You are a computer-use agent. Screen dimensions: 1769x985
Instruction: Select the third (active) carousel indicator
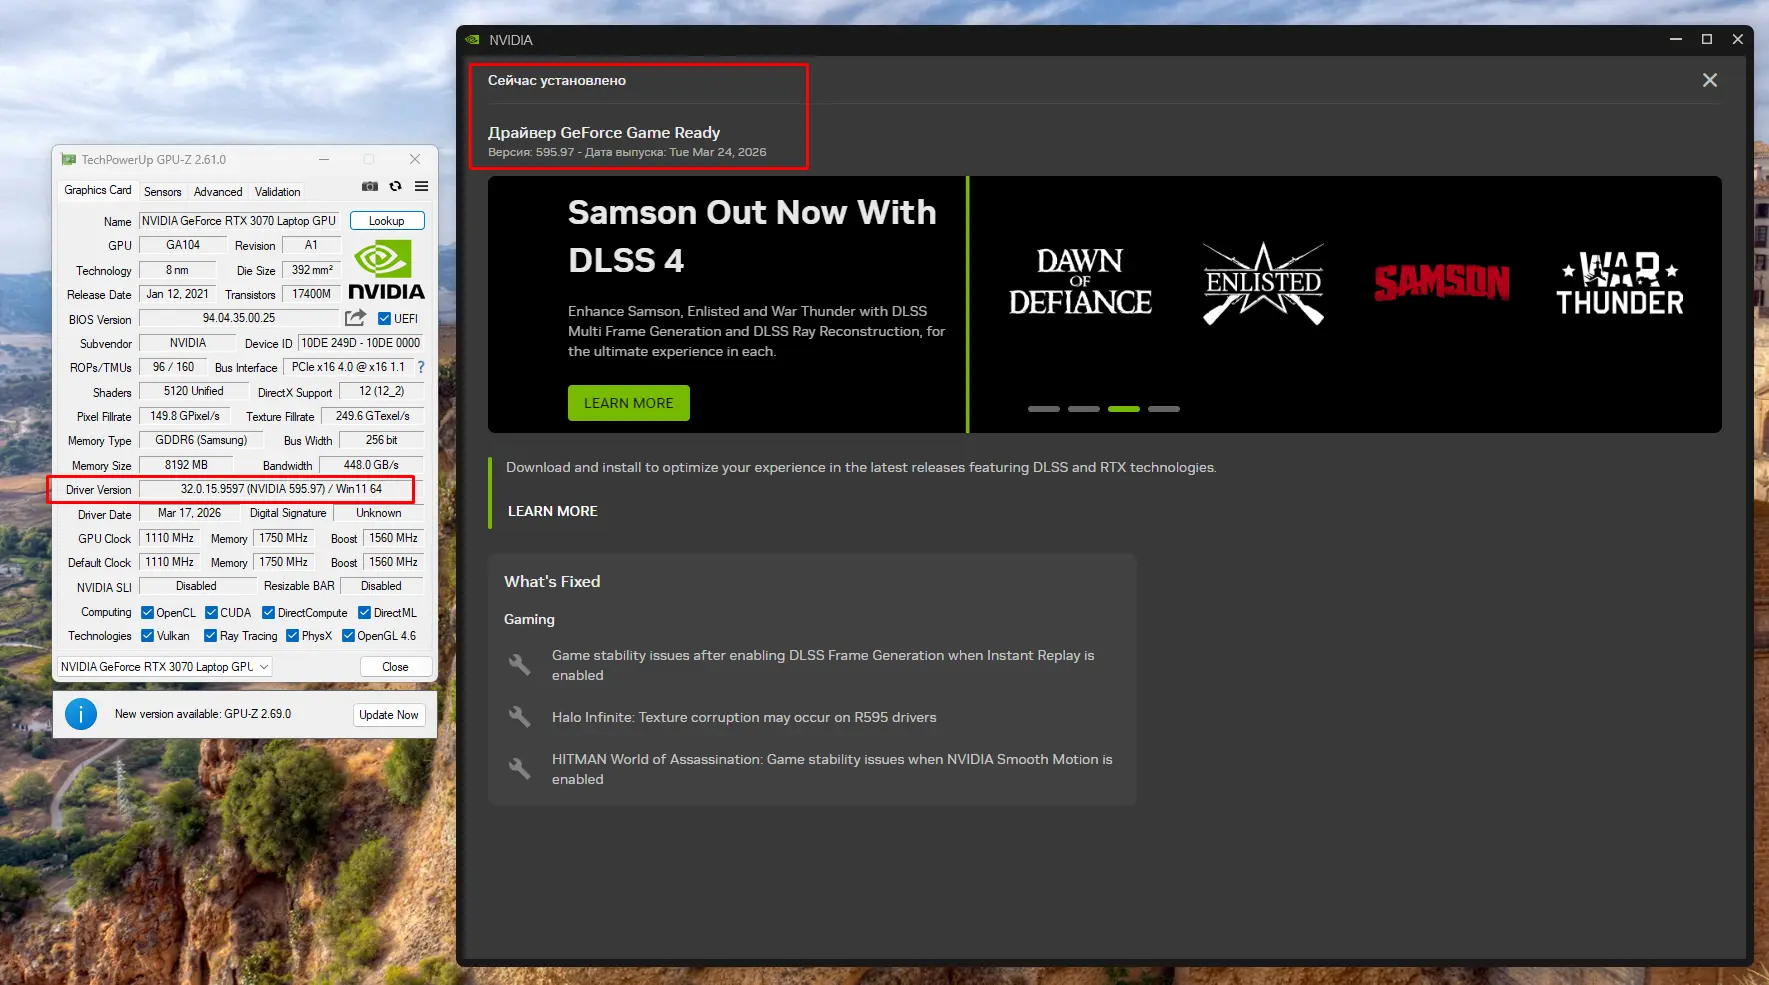point(1124,409)
